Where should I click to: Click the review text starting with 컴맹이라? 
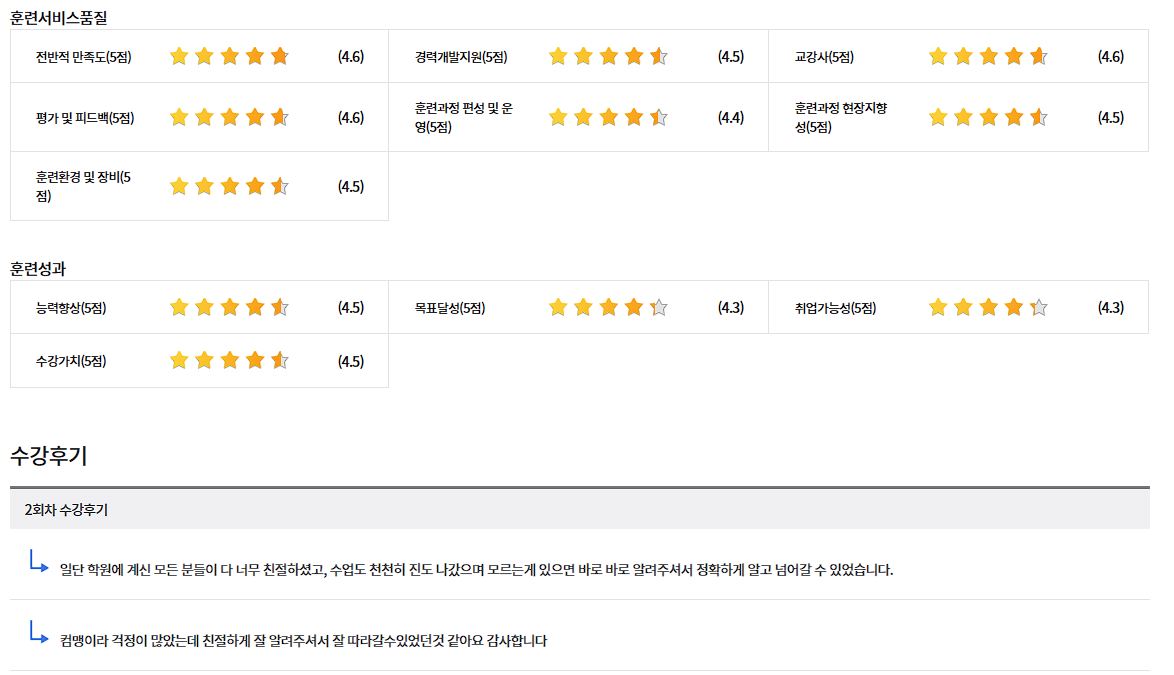[x=303, y=641]
